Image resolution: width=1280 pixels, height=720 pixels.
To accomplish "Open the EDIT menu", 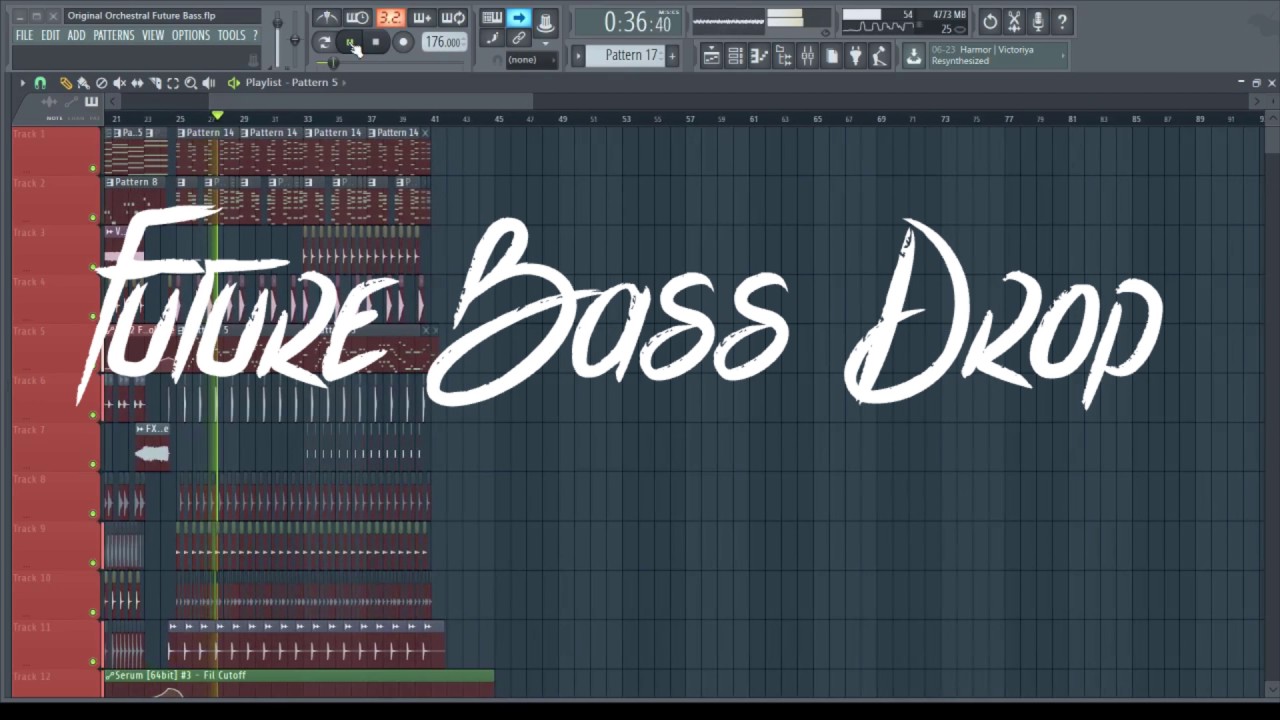I will click(50, 35).
